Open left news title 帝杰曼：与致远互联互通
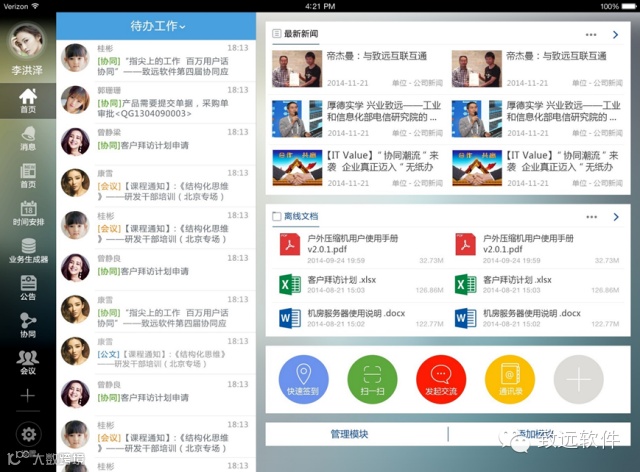640x472 pixels. pos(376,56)
